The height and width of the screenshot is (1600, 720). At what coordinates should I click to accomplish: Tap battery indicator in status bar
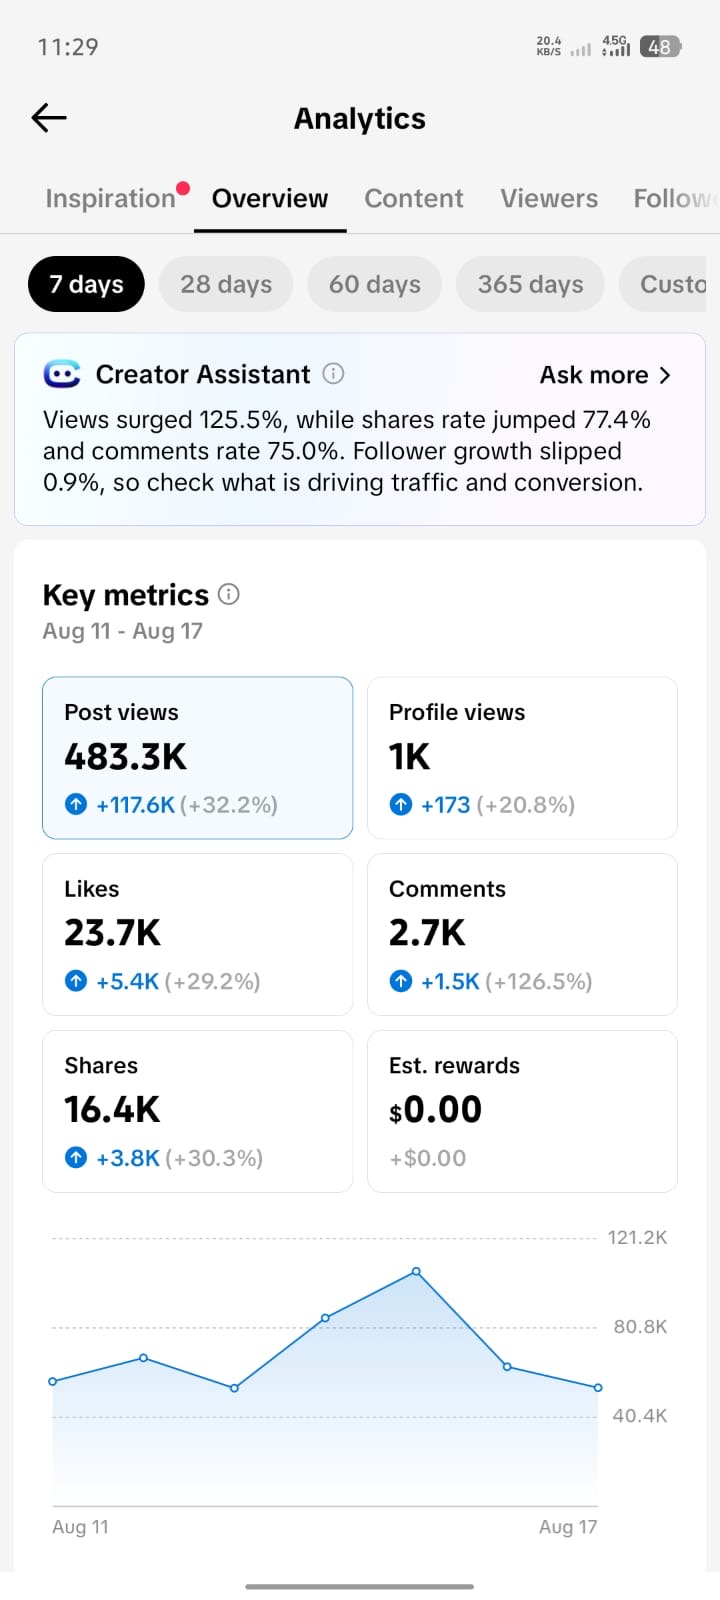tap(660, 46)
